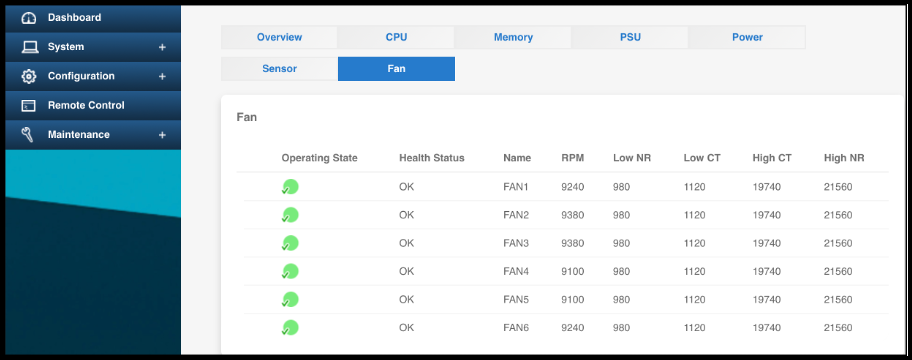Click the Low NR column header
The image size is (912, 360).
click(x=632, y=158)
